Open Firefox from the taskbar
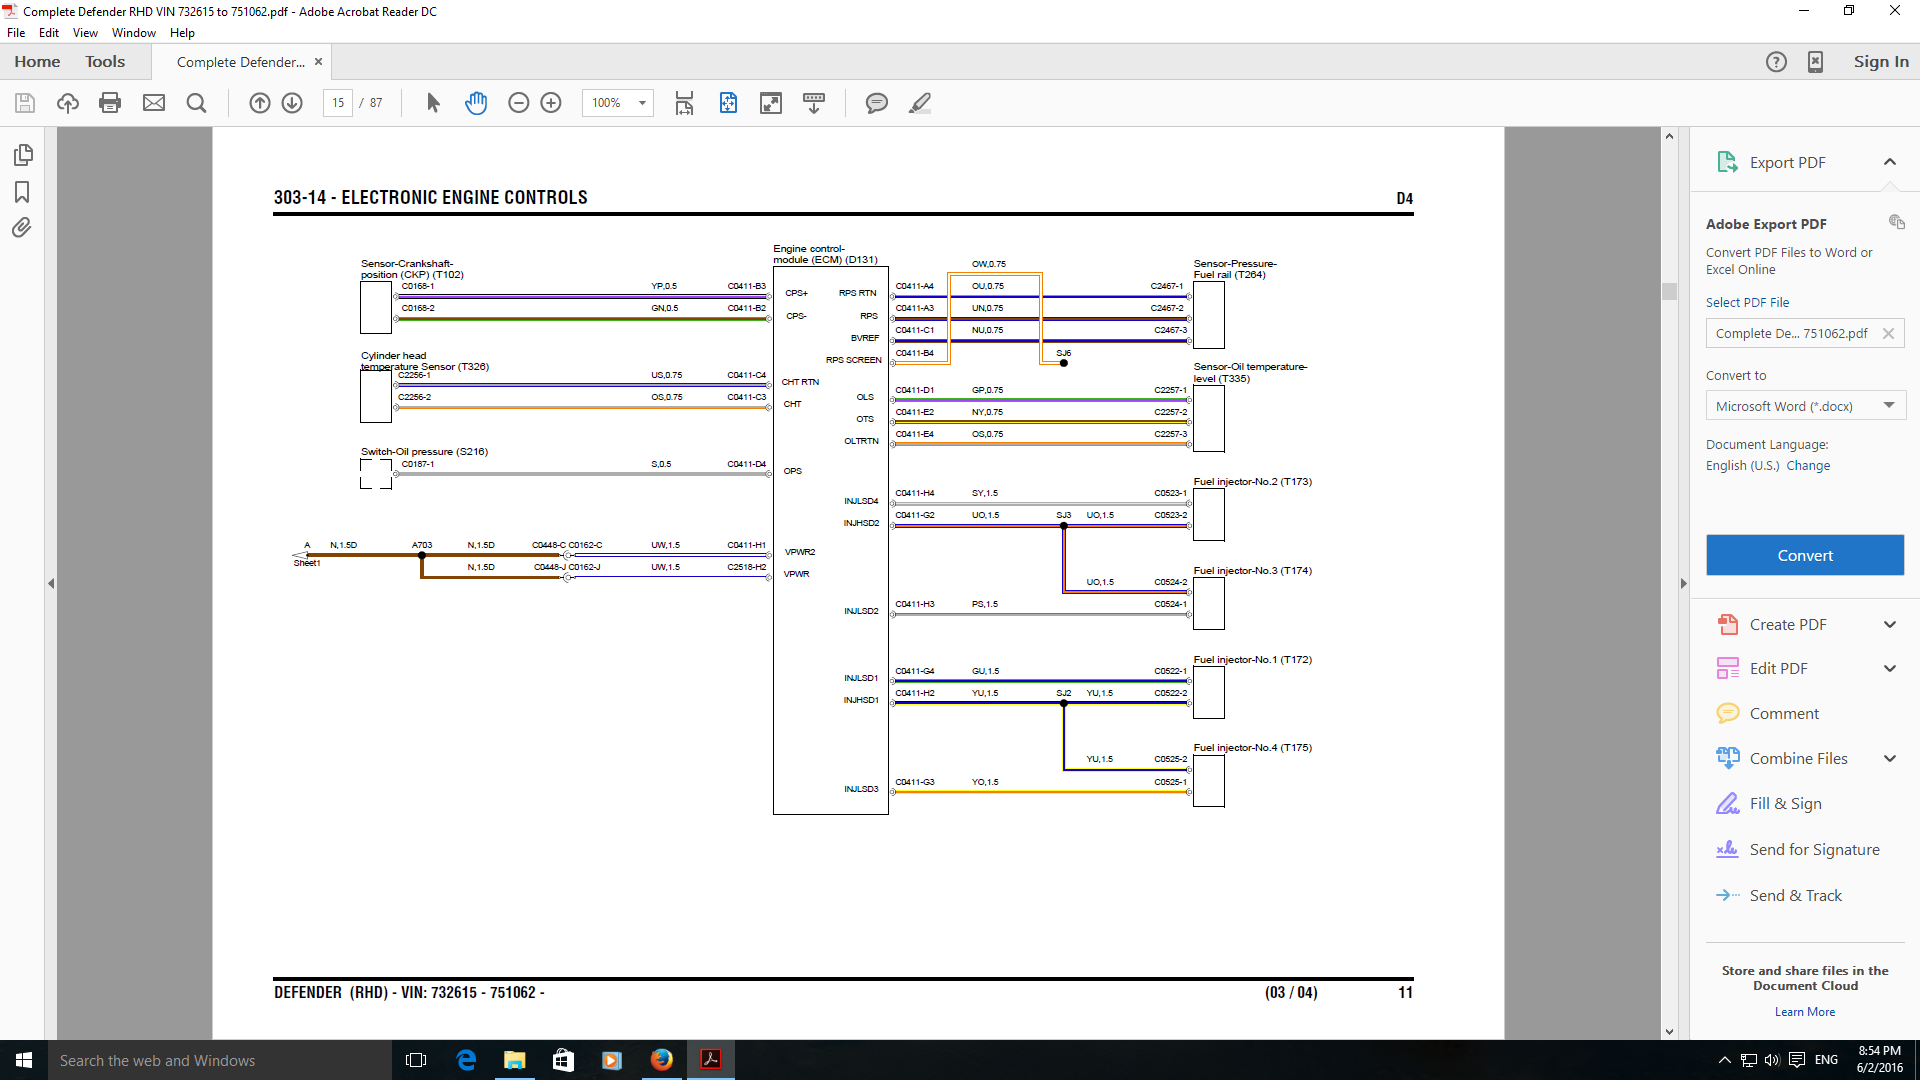1920x1080 pixels. click(x=662, y=1060)
